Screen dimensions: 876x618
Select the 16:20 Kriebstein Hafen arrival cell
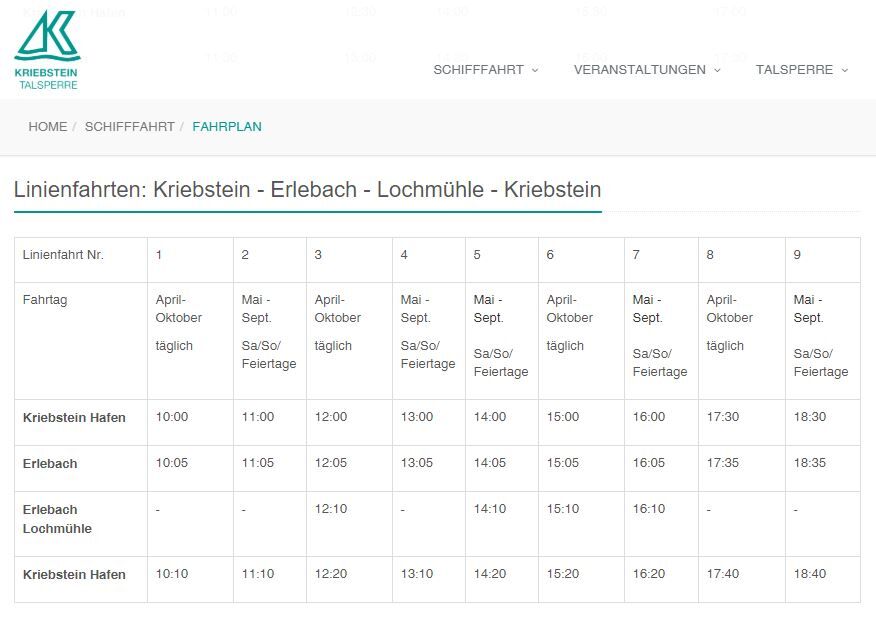tap(649, 575)
